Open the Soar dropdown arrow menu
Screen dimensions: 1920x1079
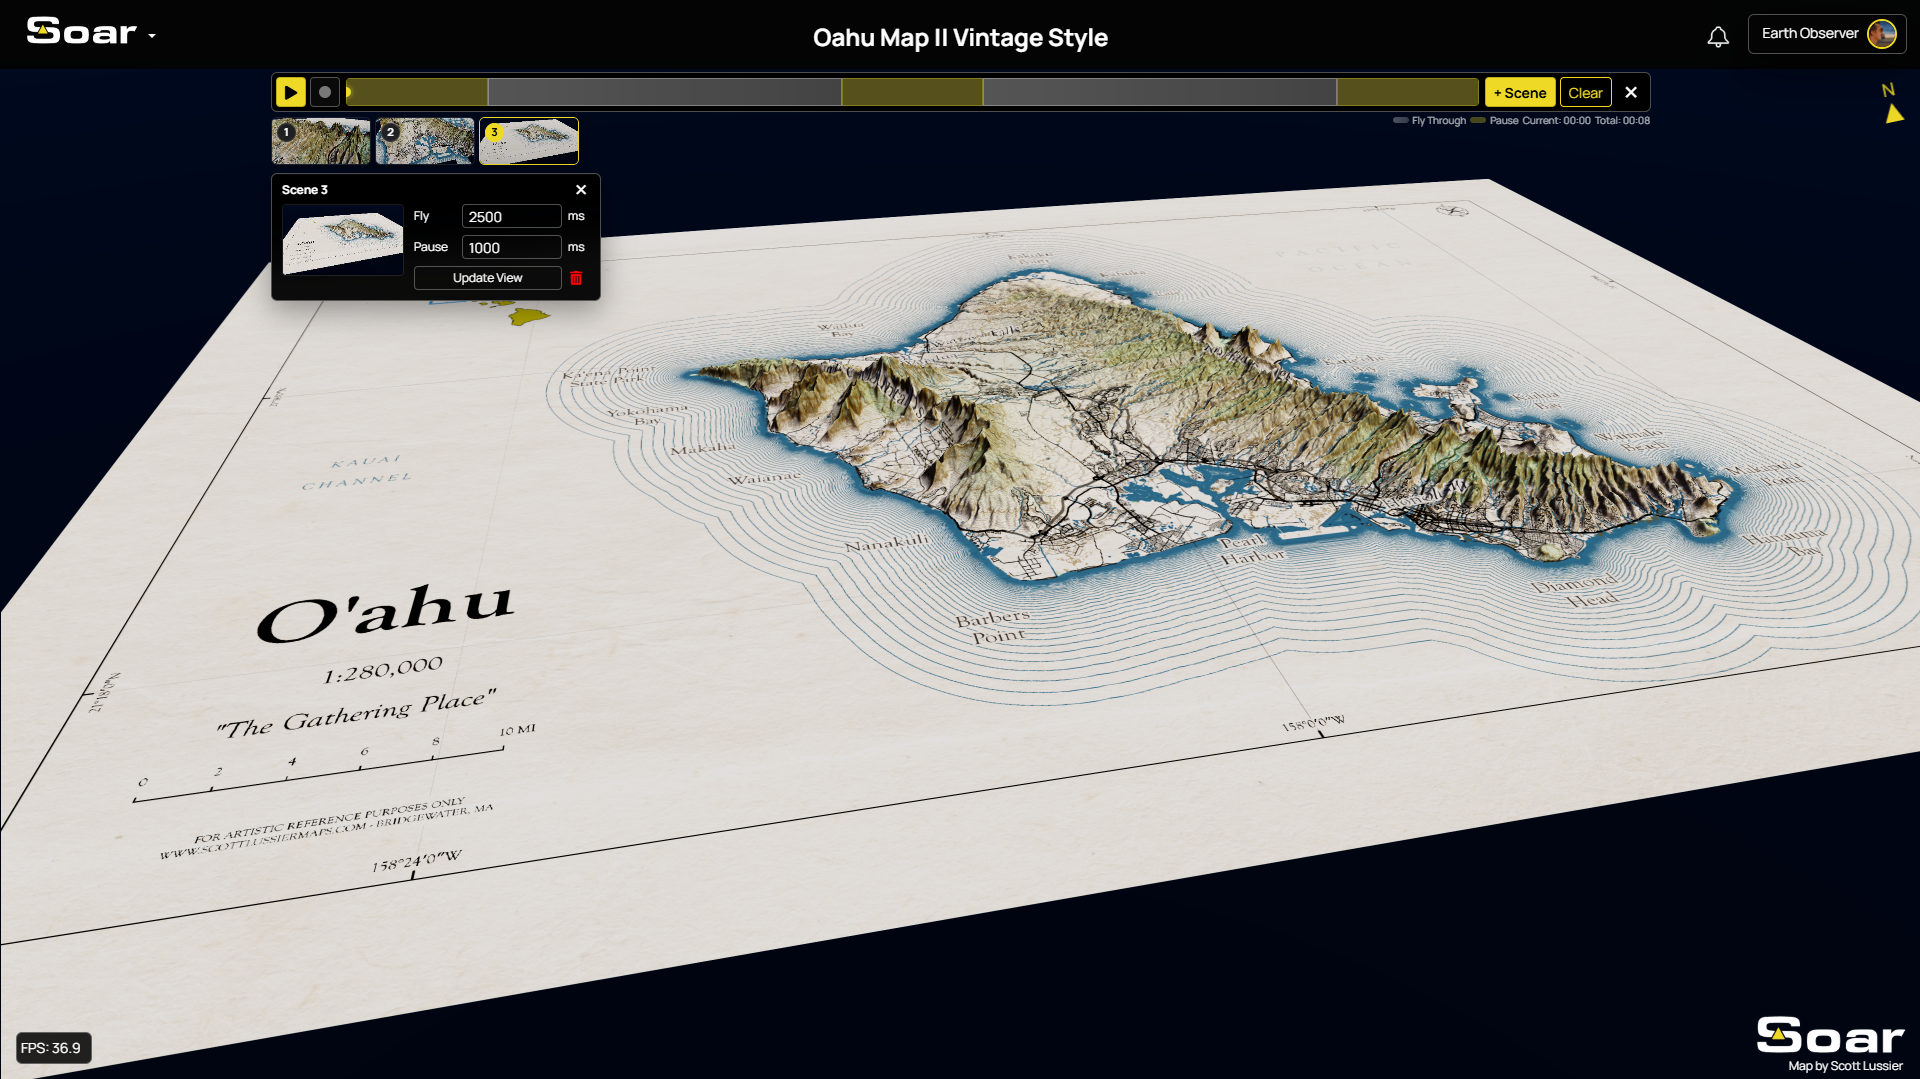(152, 35)
